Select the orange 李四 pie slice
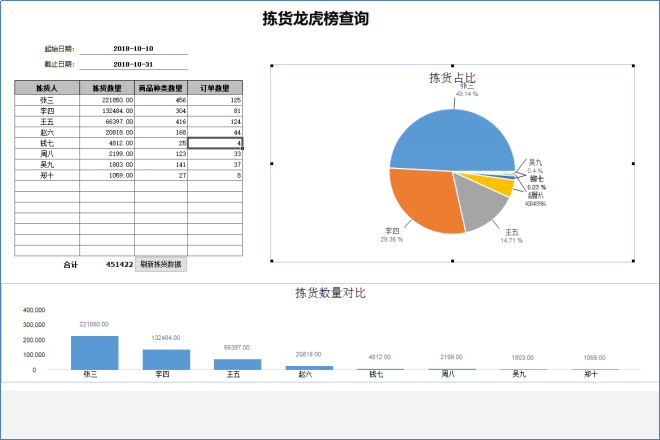 point(425,200)
